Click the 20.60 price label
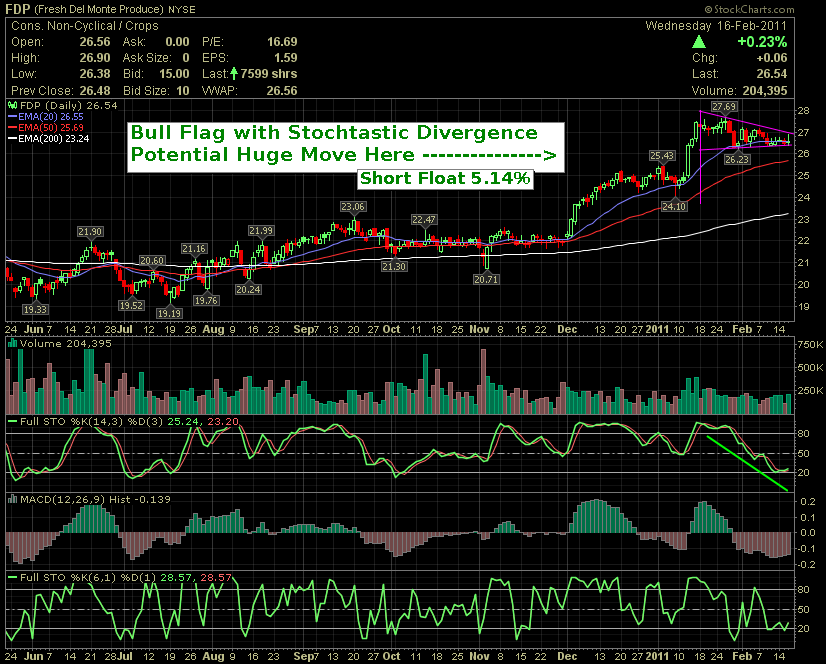 (x=152, y=260)
